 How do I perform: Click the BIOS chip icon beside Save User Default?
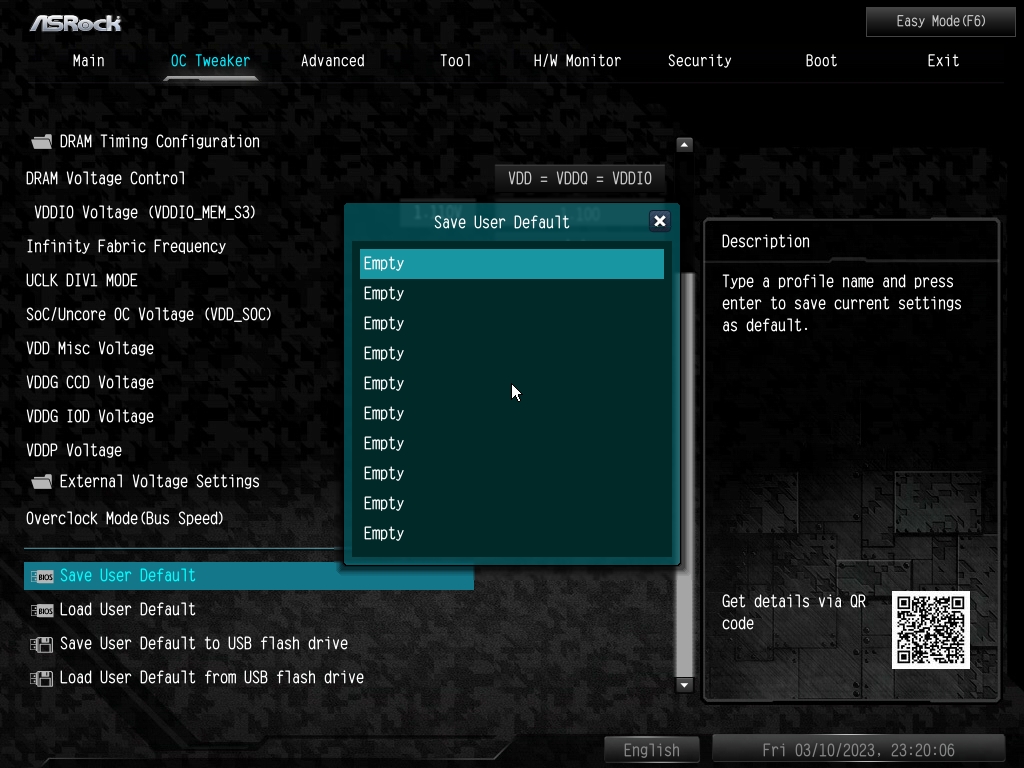[42, 576]
